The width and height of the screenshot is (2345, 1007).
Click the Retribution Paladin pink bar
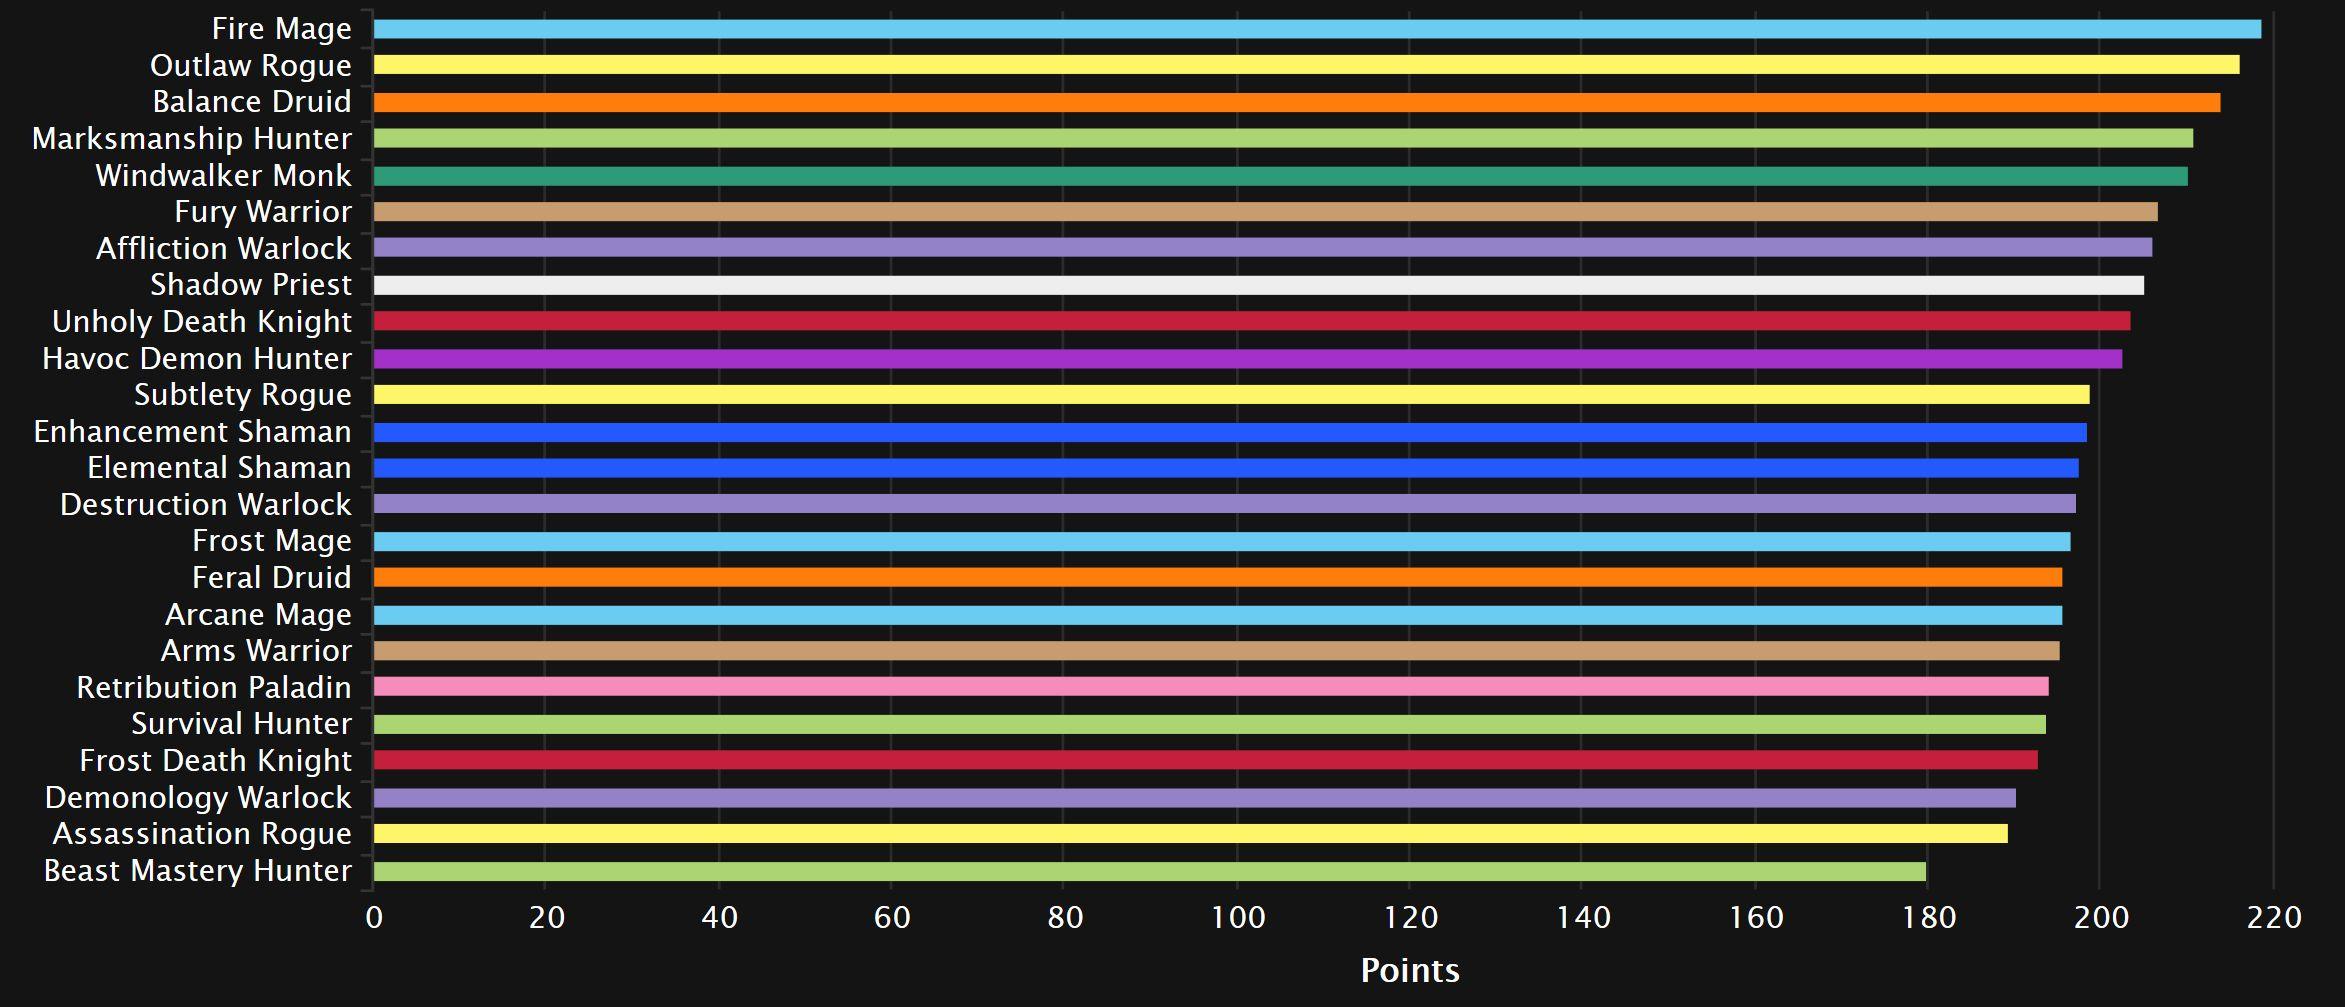pyautogui.click(x=1211, y=687)
